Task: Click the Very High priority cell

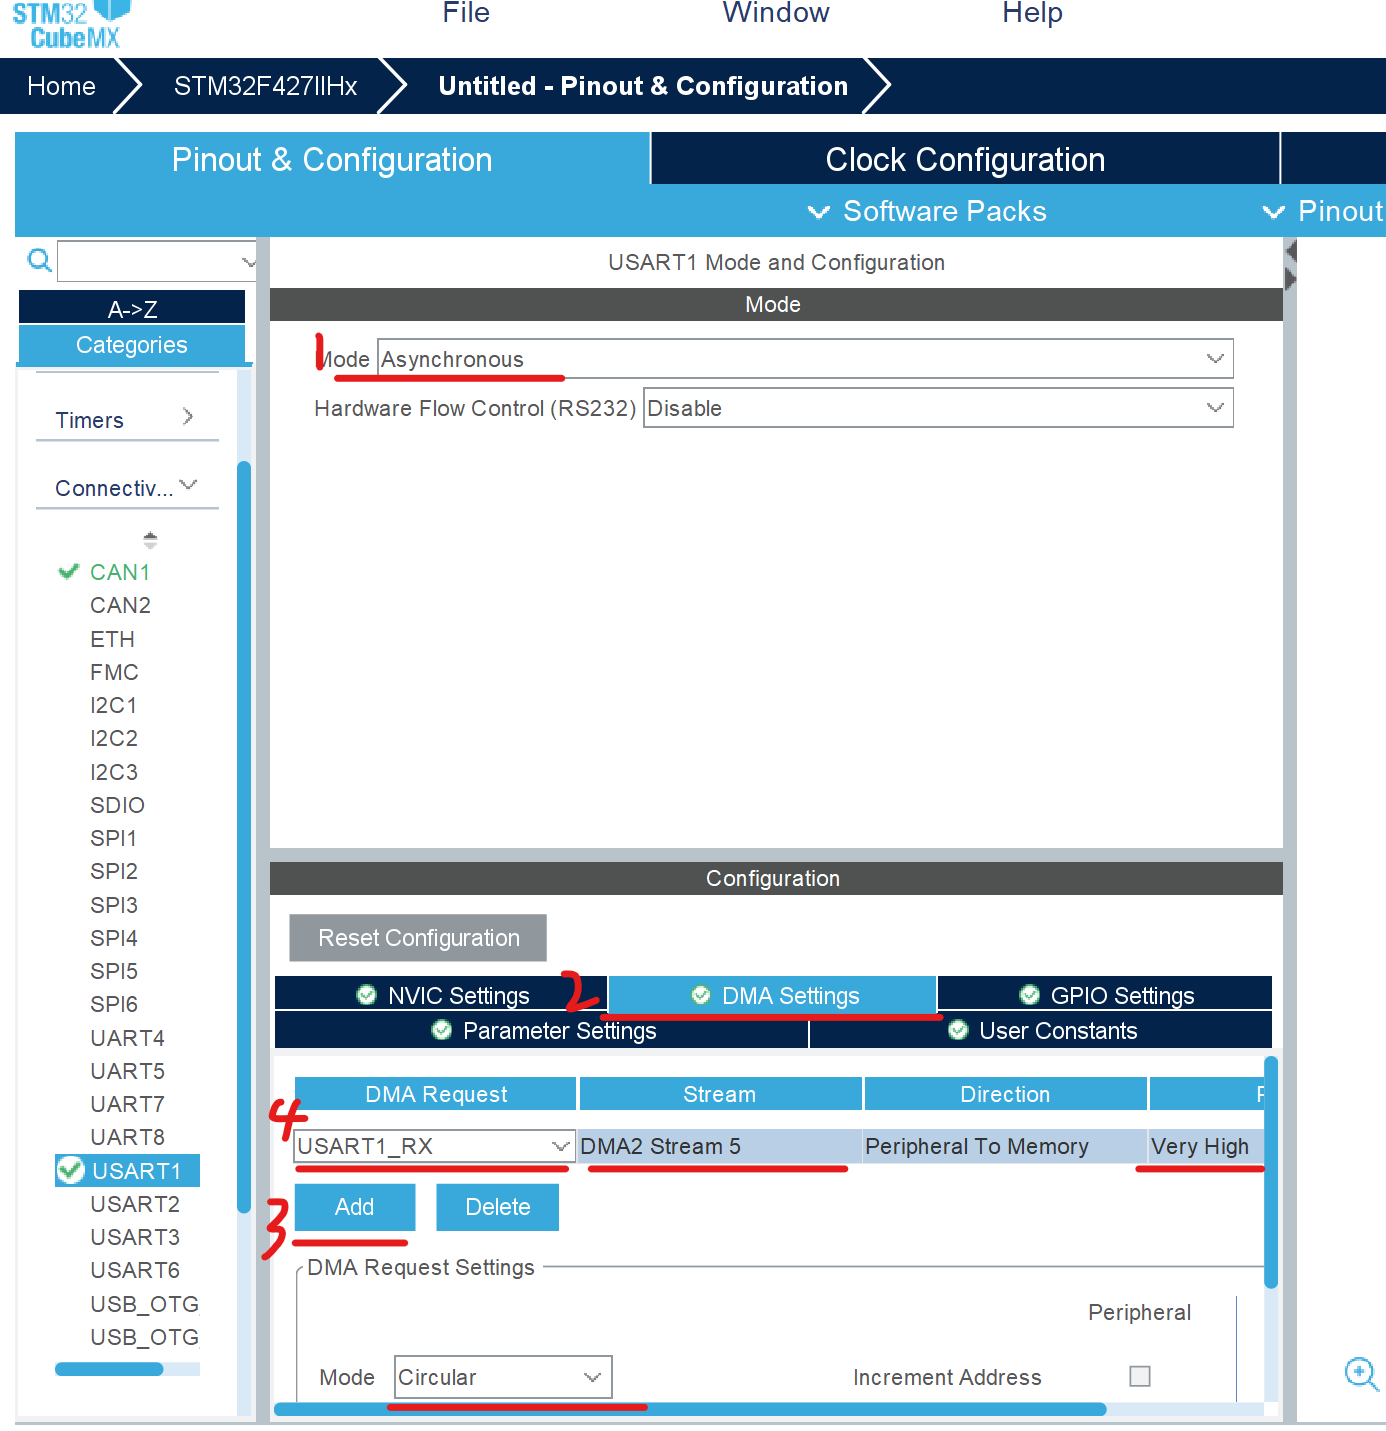Action: [x=1206, y=1146]
